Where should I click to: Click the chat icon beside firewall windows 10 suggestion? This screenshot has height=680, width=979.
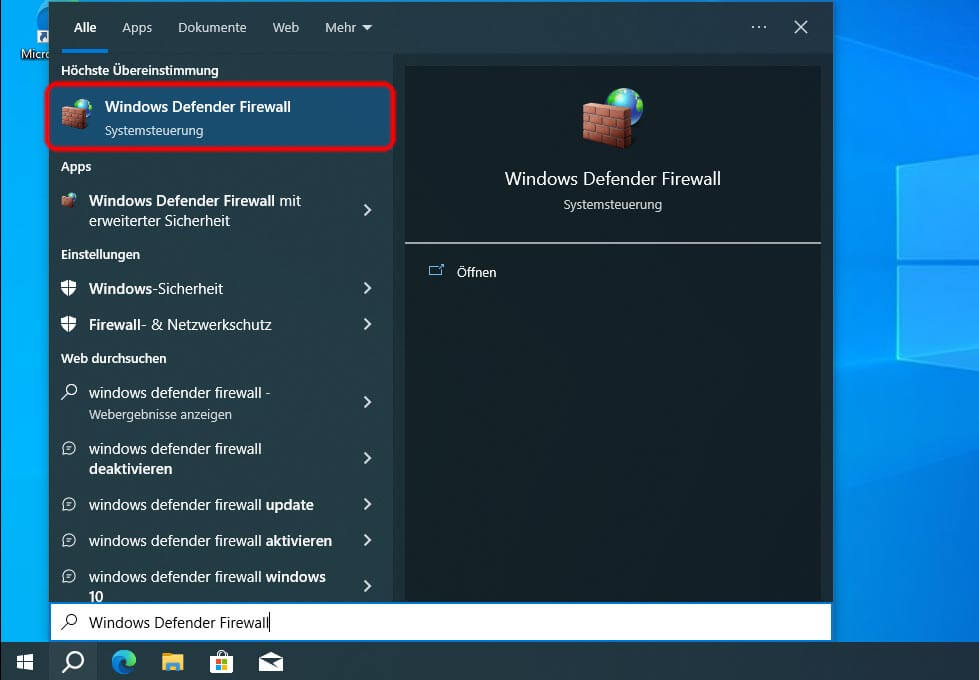tap(69, 576)
